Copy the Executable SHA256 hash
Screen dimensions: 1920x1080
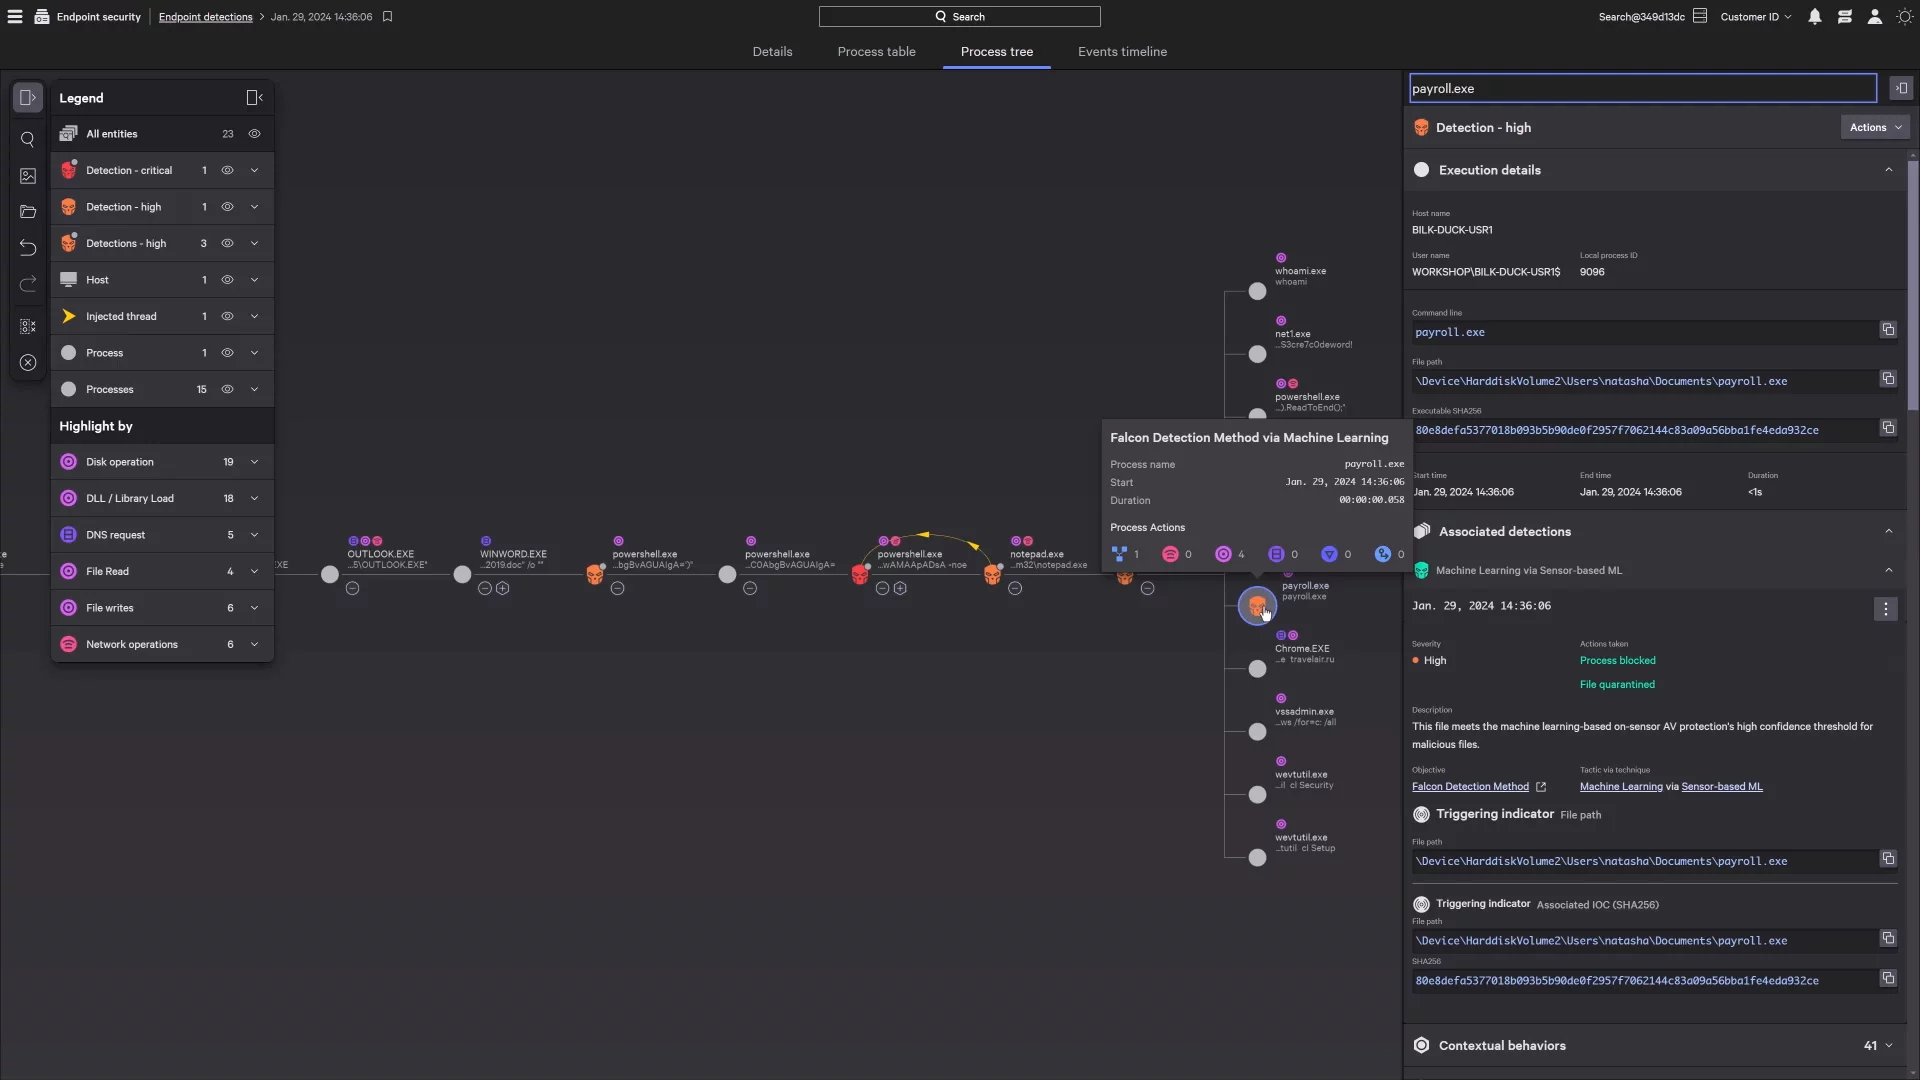pyautogui.click(x=1888, y=428)
